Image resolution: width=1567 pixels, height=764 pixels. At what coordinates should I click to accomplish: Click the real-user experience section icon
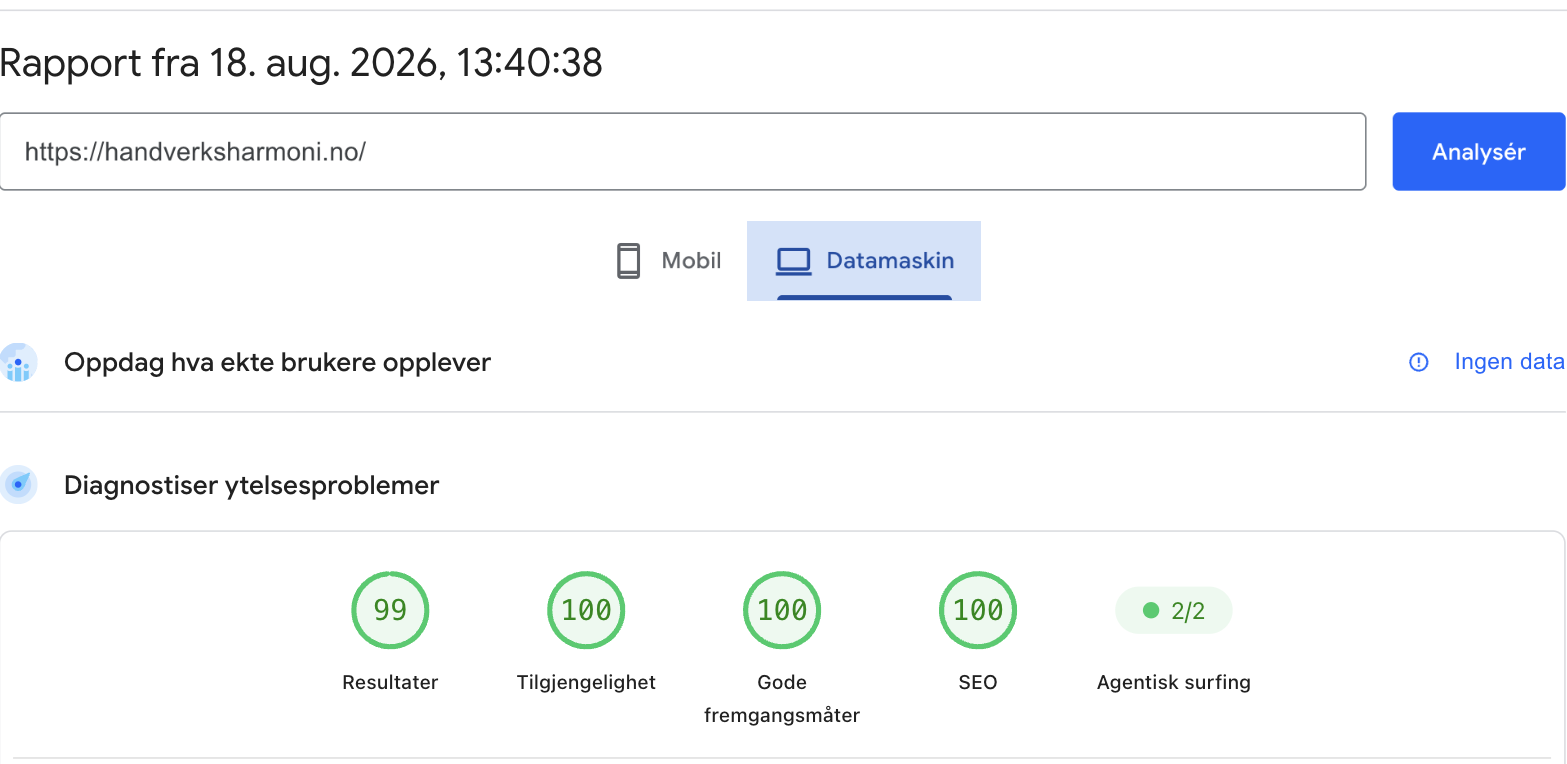click(18, 362)
